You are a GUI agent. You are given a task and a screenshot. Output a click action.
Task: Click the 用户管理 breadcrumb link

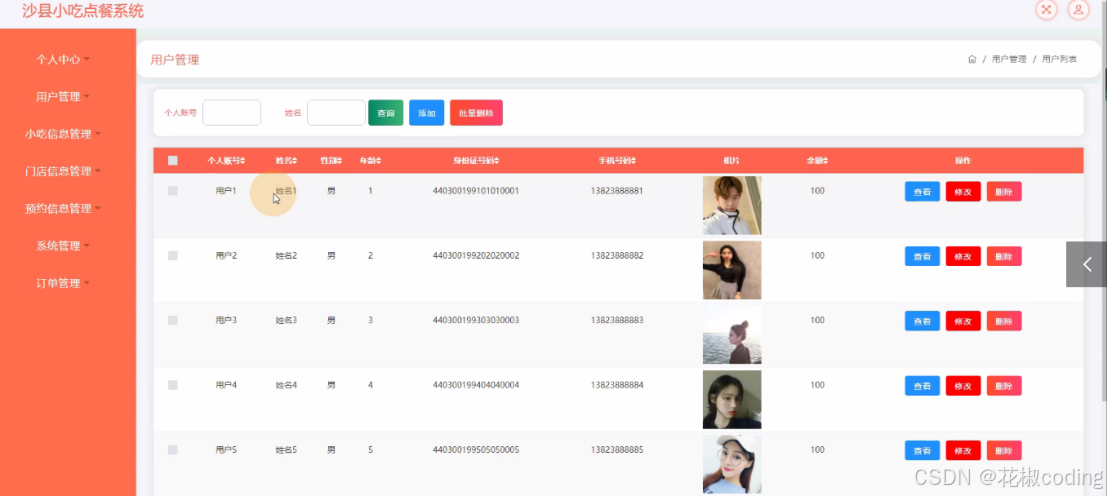pyautogui.click(x=1009, y=59)
